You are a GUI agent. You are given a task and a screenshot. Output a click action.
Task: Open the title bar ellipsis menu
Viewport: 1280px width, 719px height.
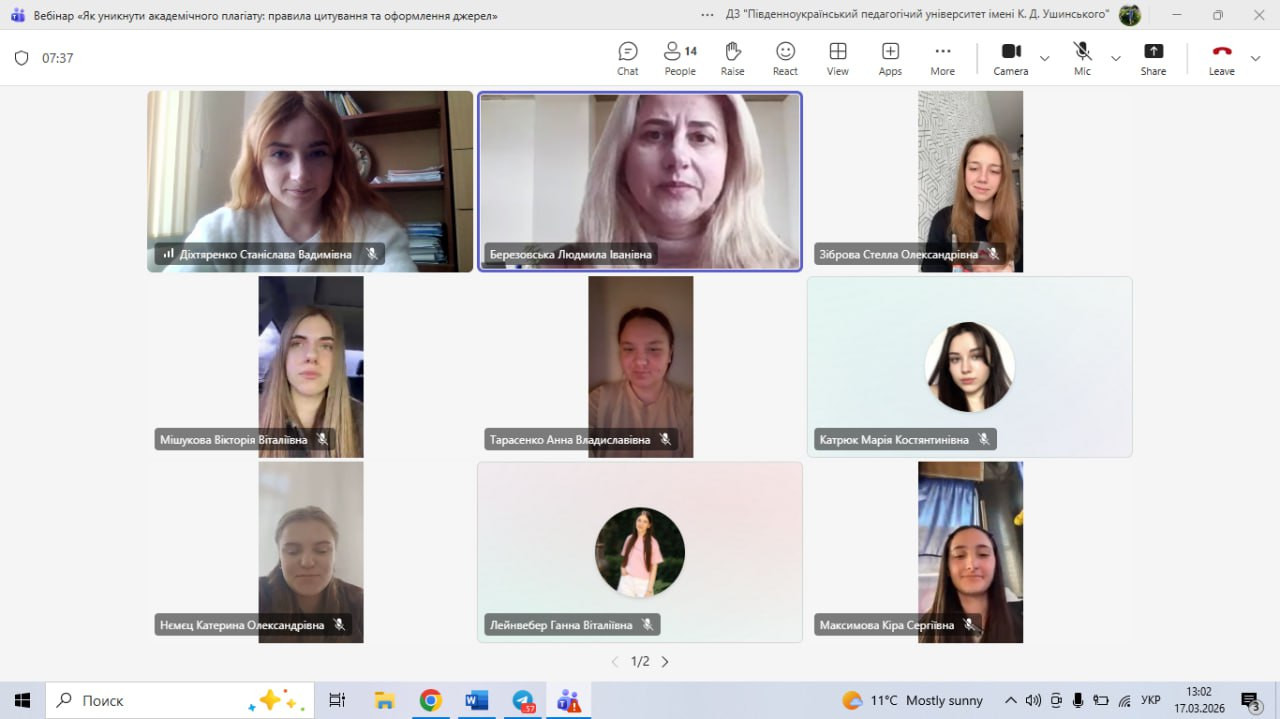pyautogui.click(x=708, y=15)
